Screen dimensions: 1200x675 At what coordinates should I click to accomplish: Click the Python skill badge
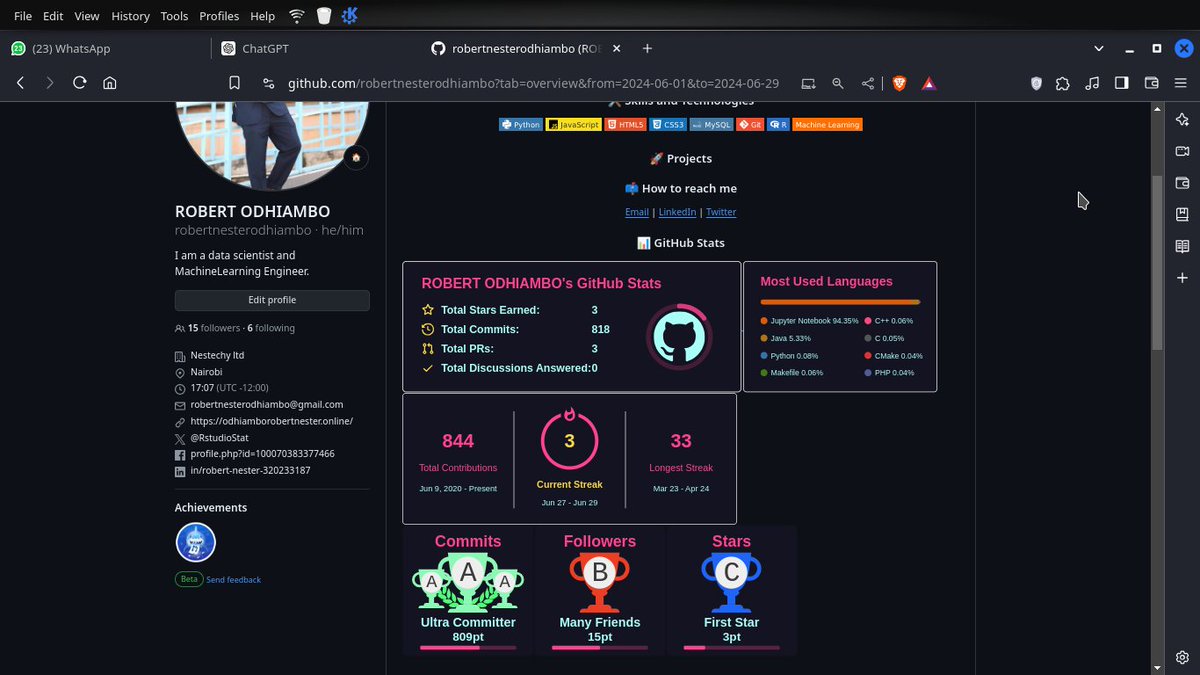point(521,125)
